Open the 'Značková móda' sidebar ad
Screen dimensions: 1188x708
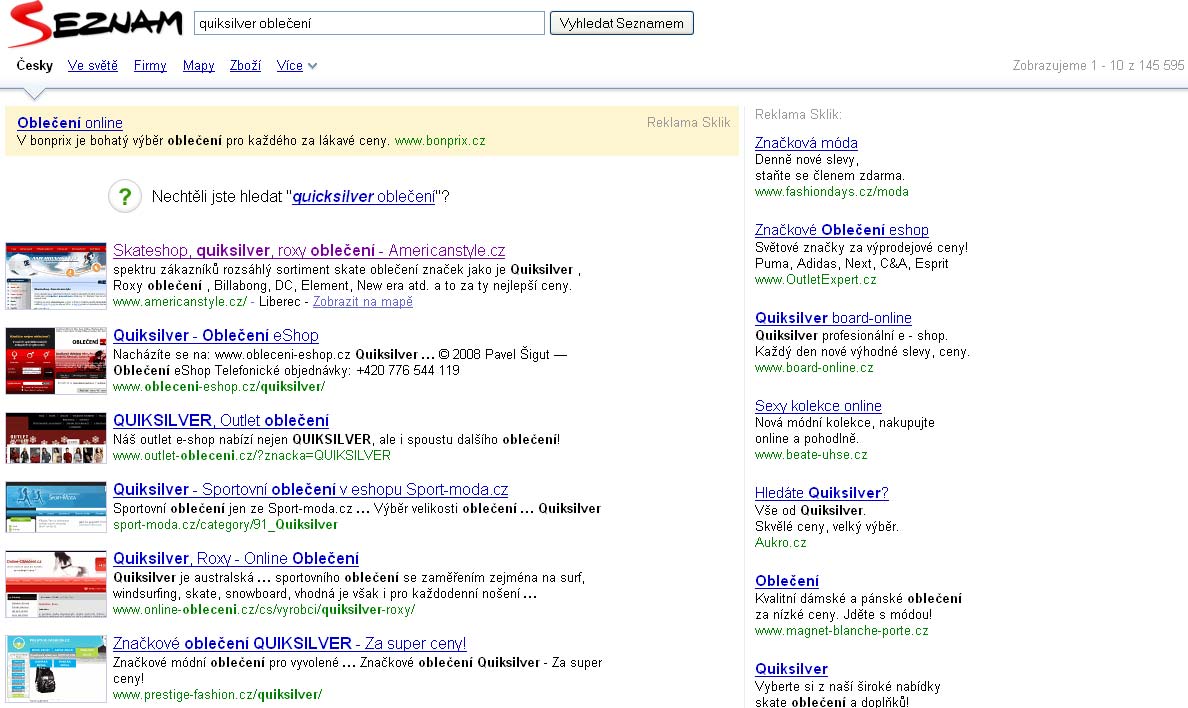click(x=806, y=143)
